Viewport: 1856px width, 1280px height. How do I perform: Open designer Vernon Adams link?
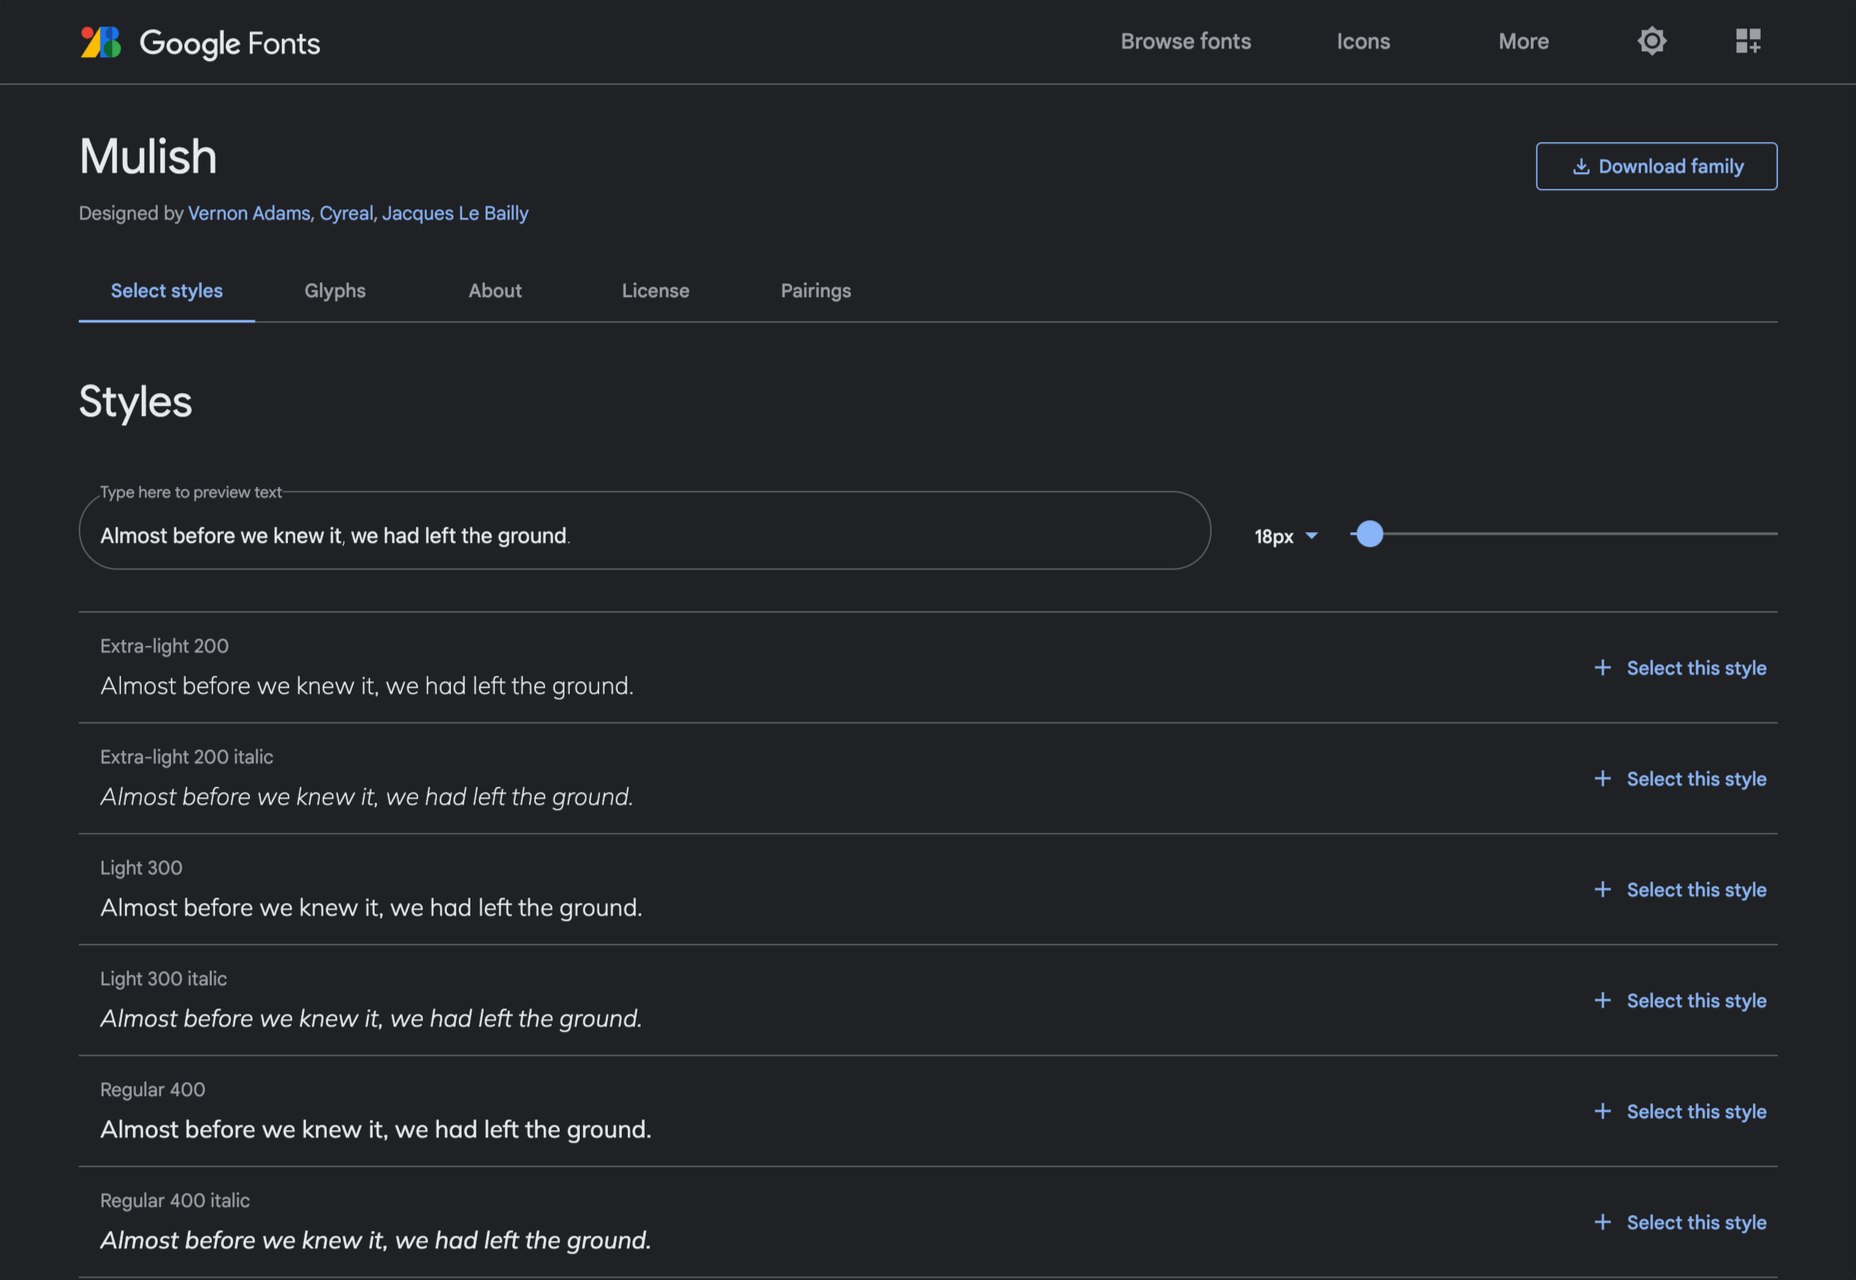coord(249,213)
